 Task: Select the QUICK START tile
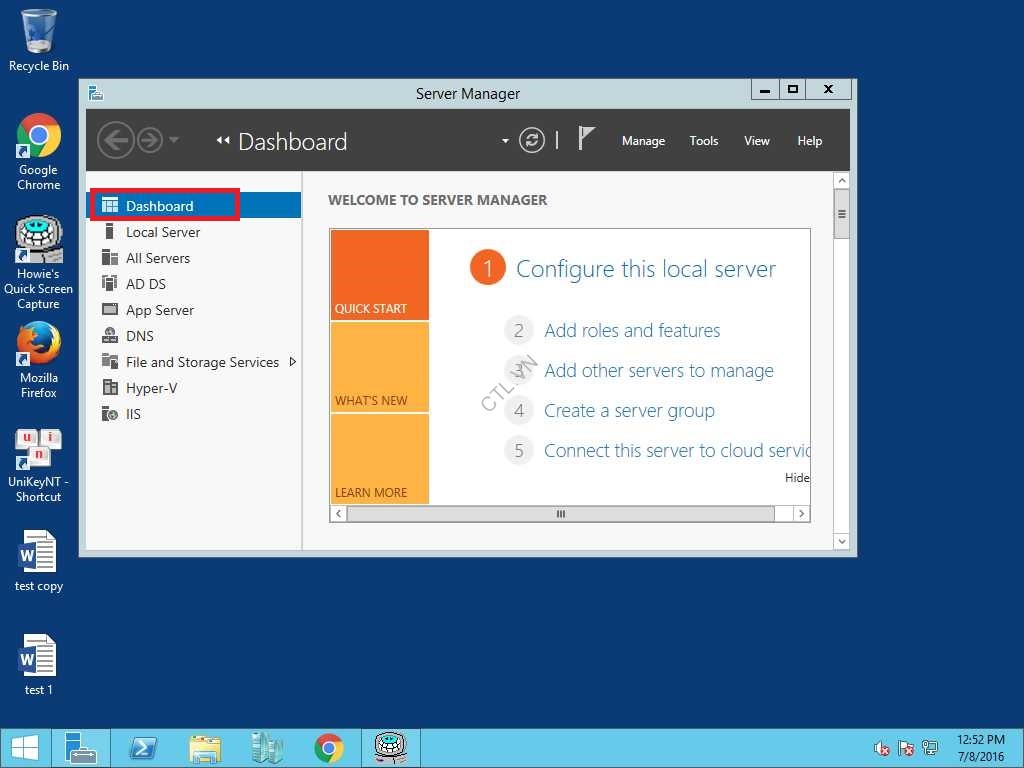(380, 275)
